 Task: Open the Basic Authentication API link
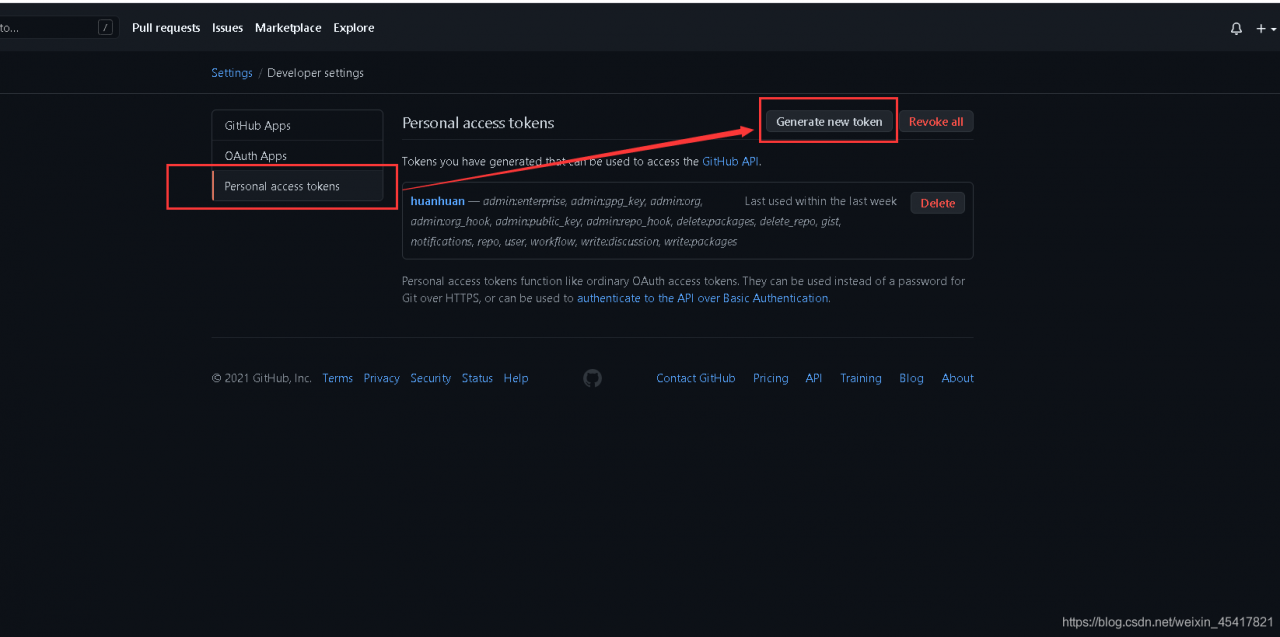[x=702, y=298]
